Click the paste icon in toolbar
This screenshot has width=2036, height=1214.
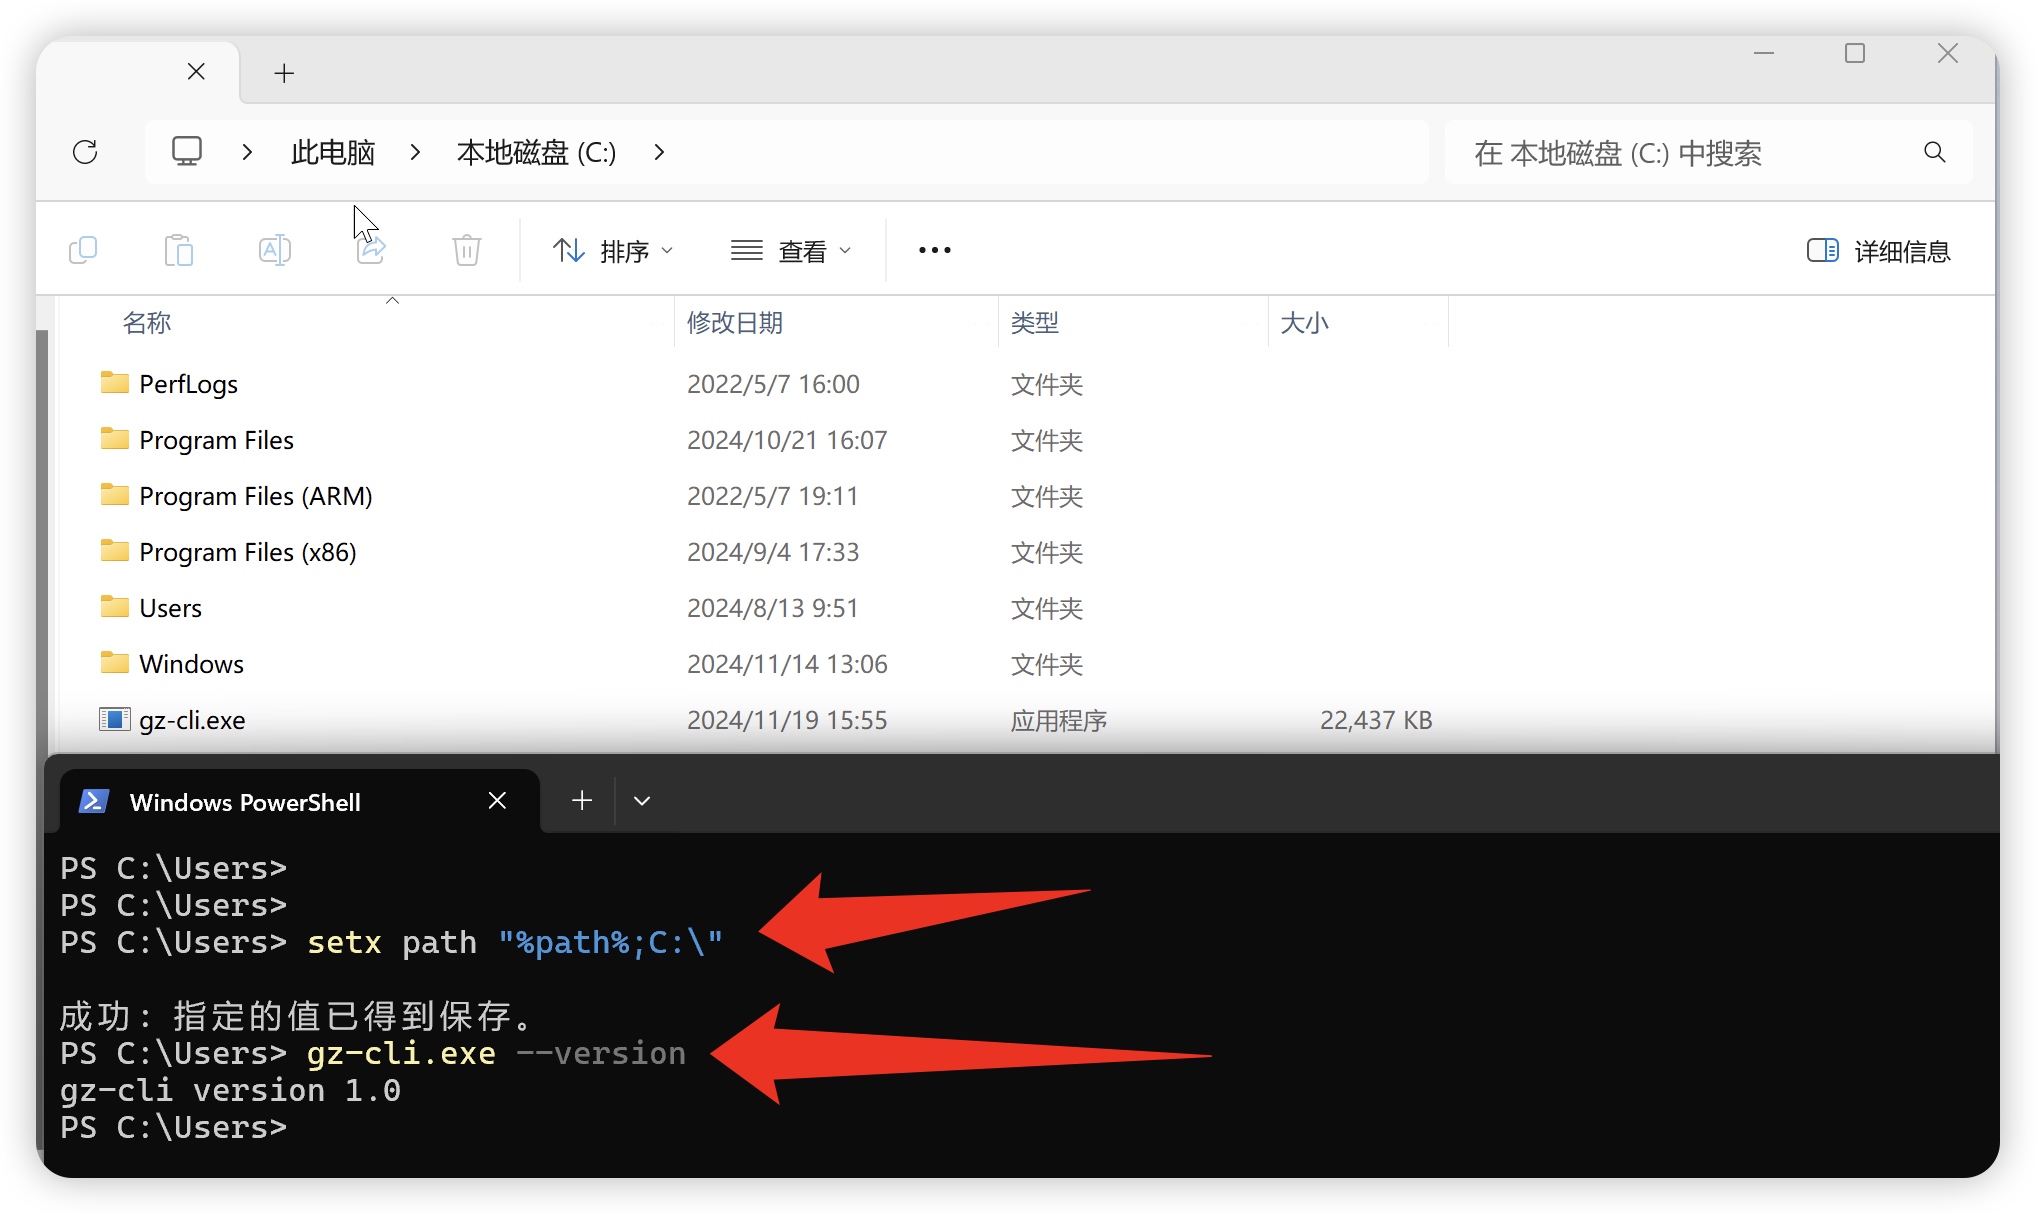click(179, 250)
